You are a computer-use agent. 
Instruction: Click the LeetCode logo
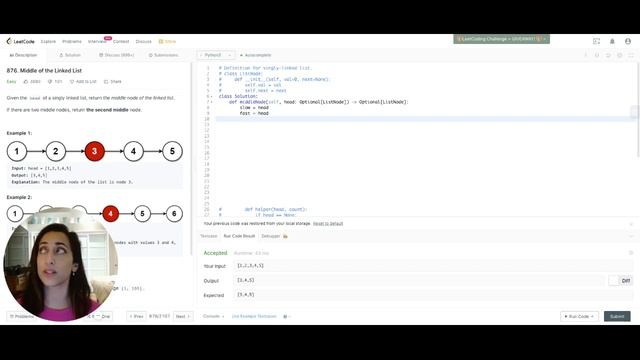click(20, 41)
